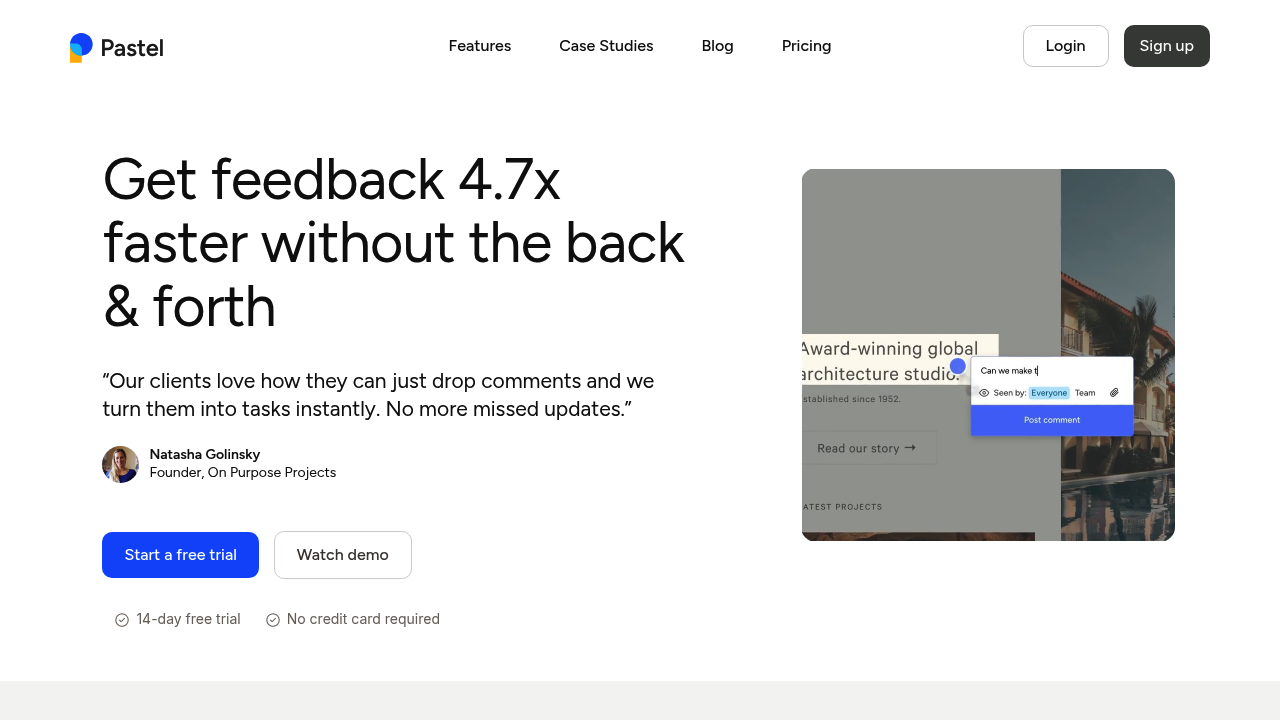Screen dimensions: 1280x720
Task: Click Natasha Golinsky's profile photo
Action: [x=120, y=464]
